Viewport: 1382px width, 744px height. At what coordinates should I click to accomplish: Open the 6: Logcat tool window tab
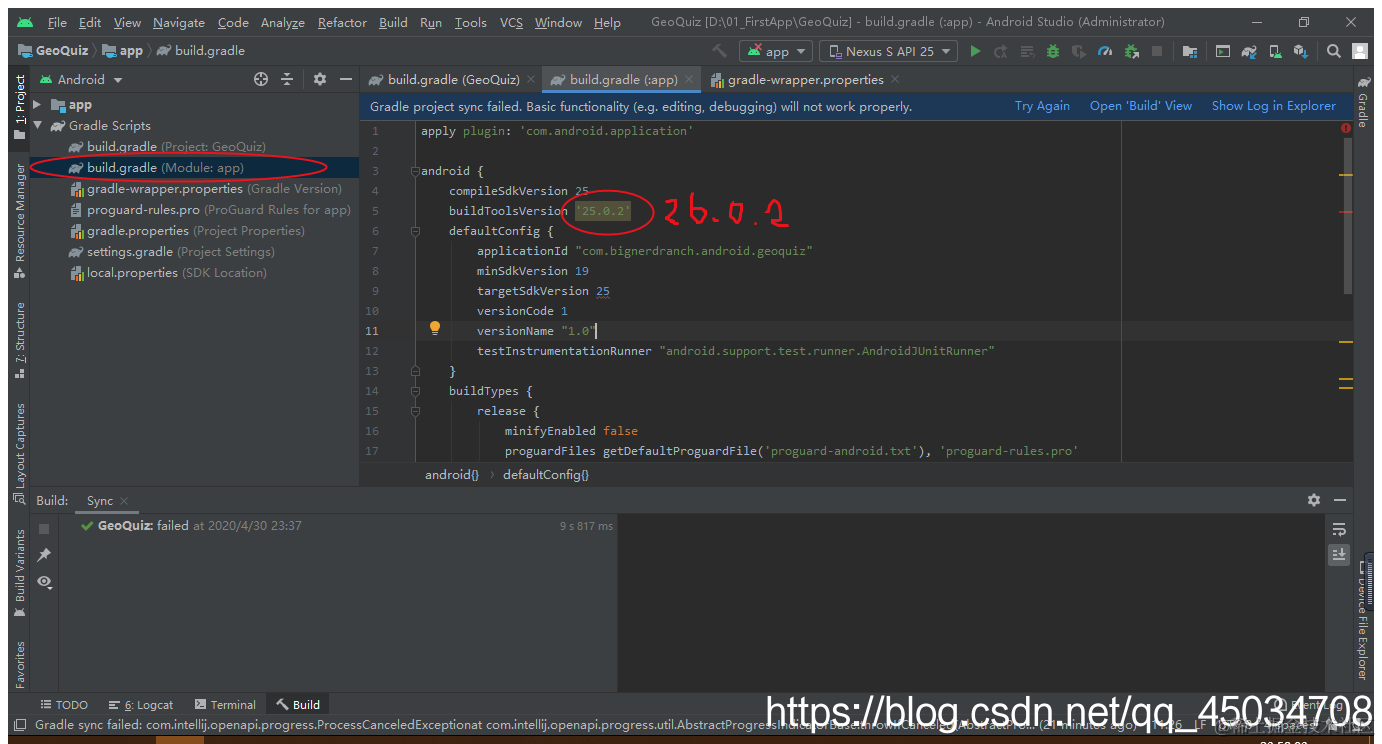141,705
